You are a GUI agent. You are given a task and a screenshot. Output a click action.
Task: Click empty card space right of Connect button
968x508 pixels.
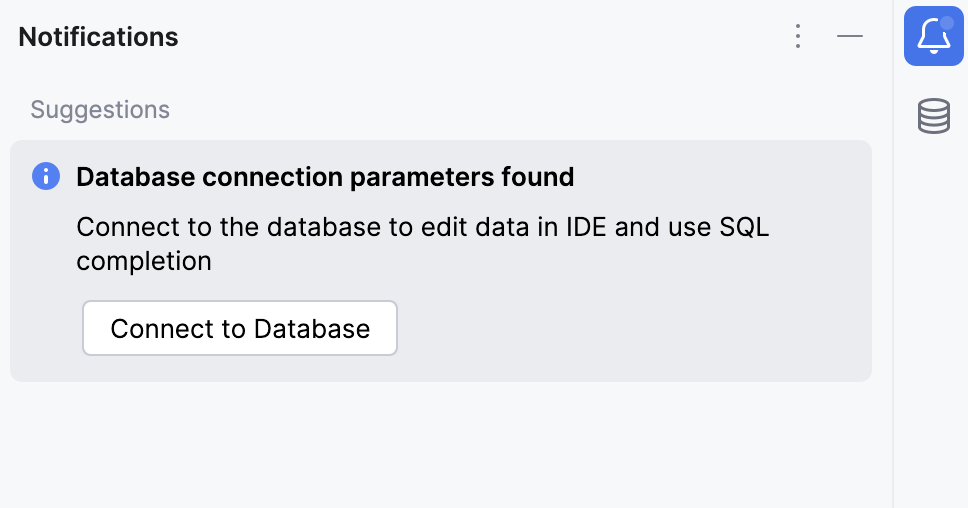(630, 328)
